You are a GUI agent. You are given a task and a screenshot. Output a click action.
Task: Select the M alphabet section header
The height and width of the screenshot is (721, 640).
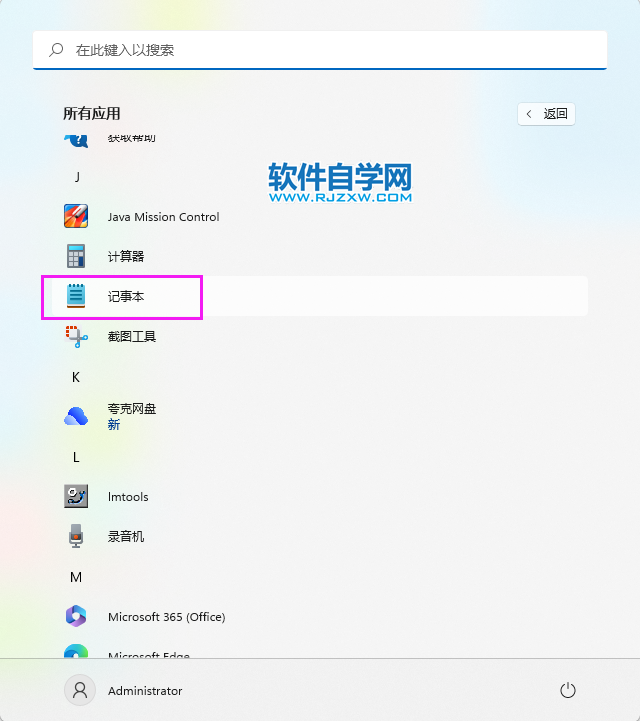(76, 577)
